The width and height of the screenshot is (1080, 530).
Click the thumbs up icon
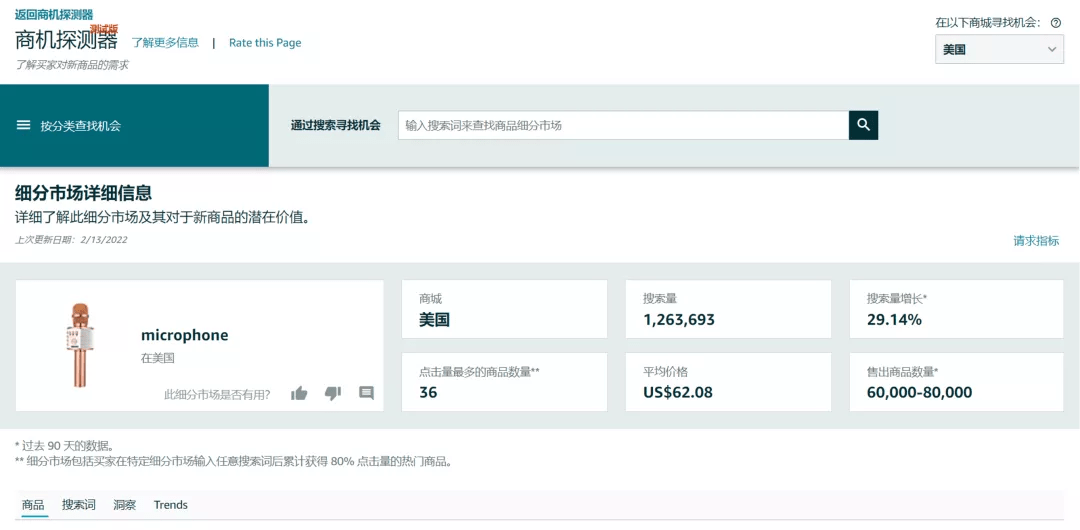coord(299,394)
